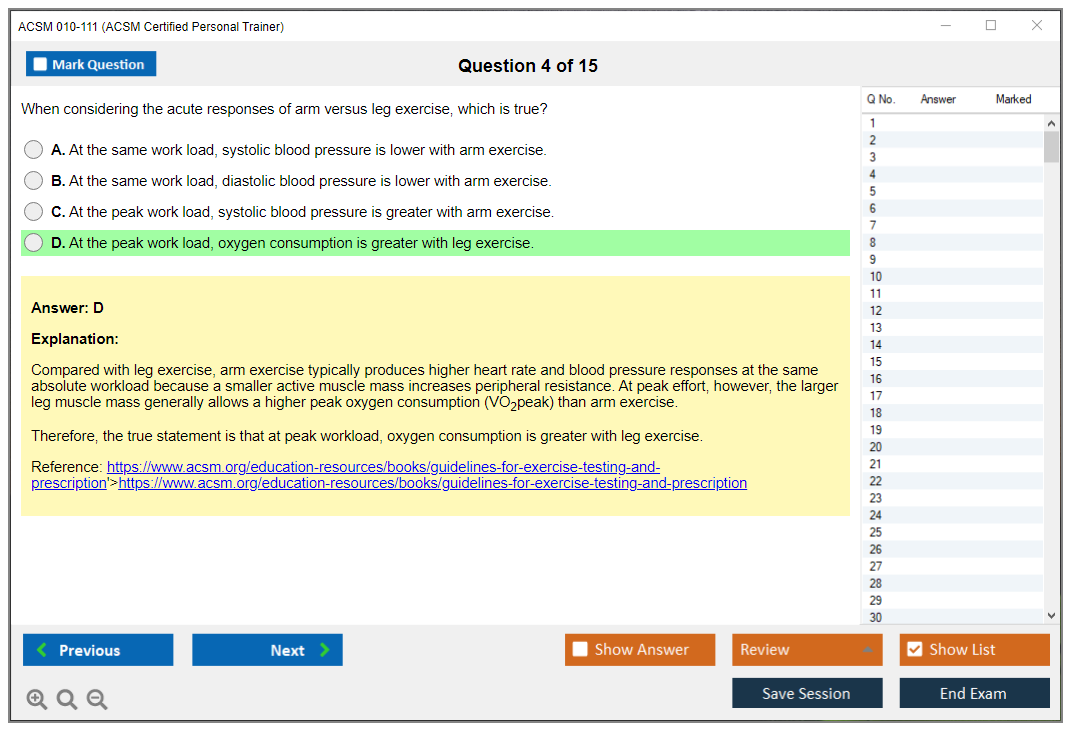This screenshot has height=735, width=1075.
Task: Advance to the Next question
Action: point(267,650)
